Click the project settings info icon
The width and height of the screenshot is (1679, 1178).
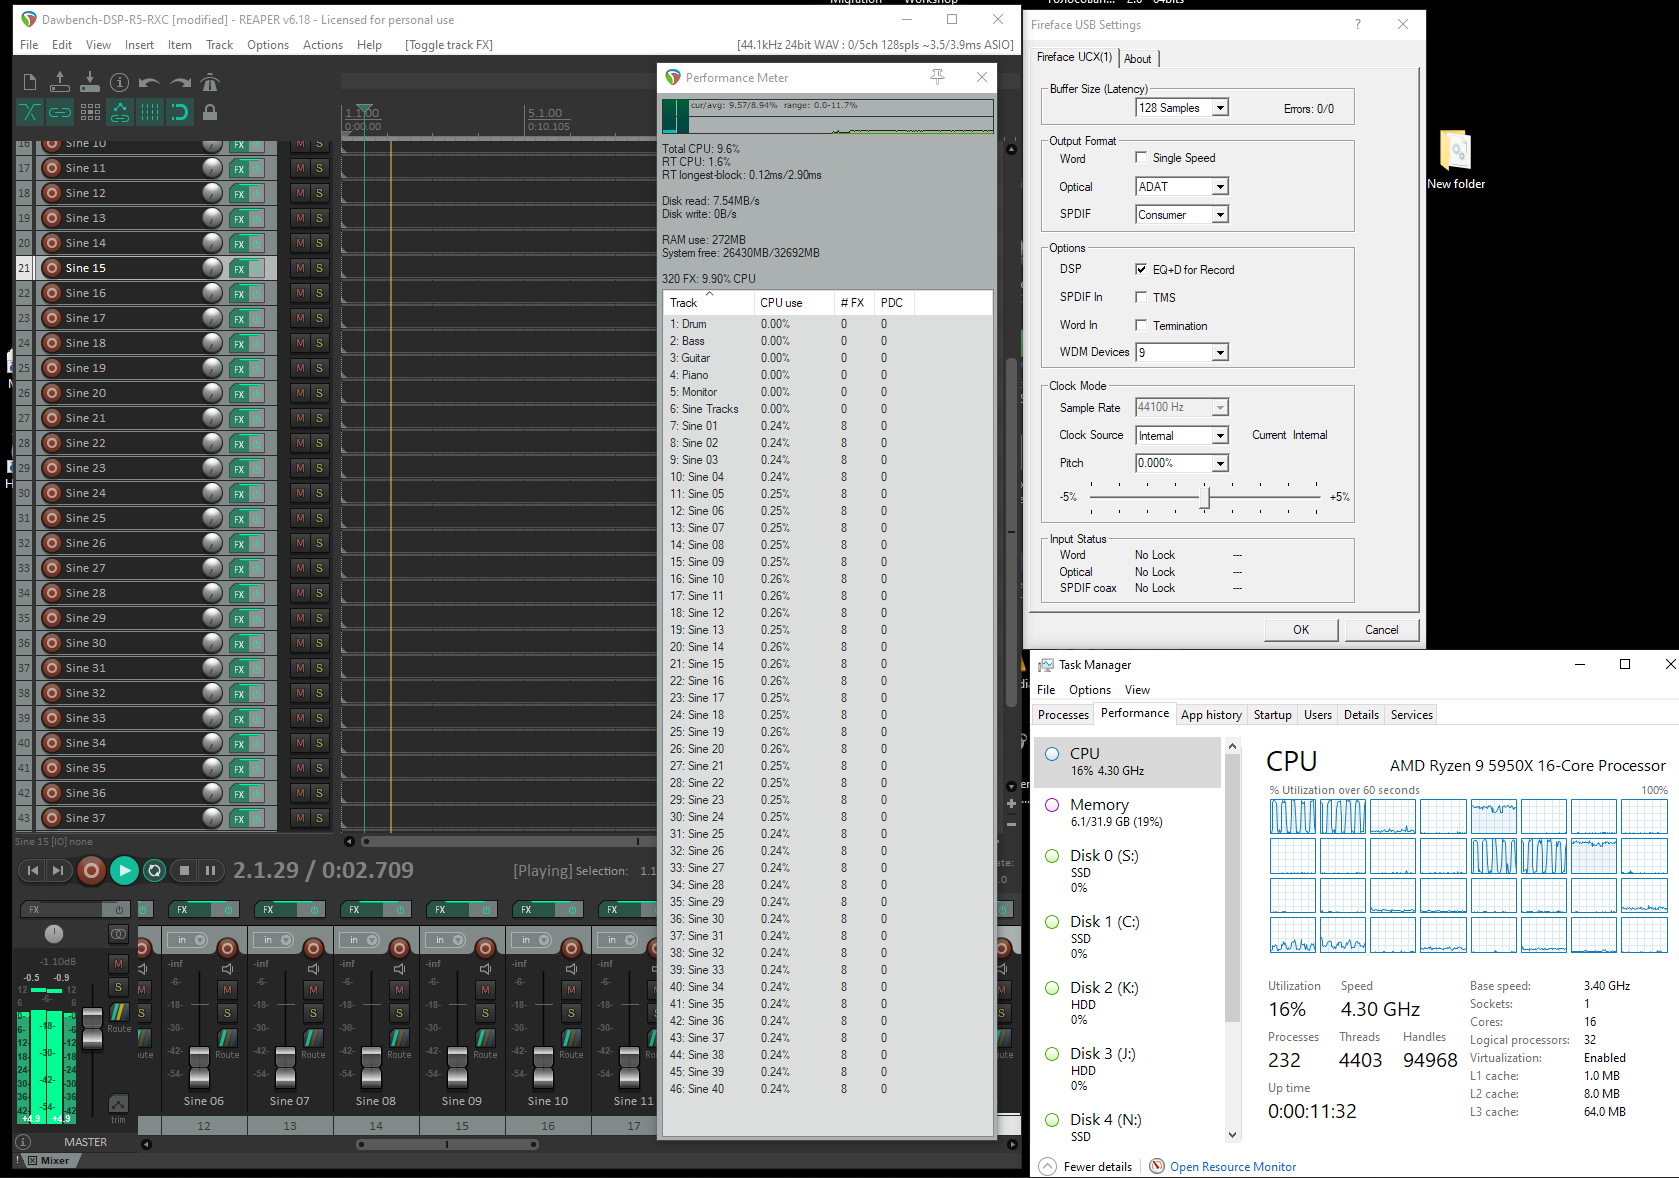(x=120, y=83)
